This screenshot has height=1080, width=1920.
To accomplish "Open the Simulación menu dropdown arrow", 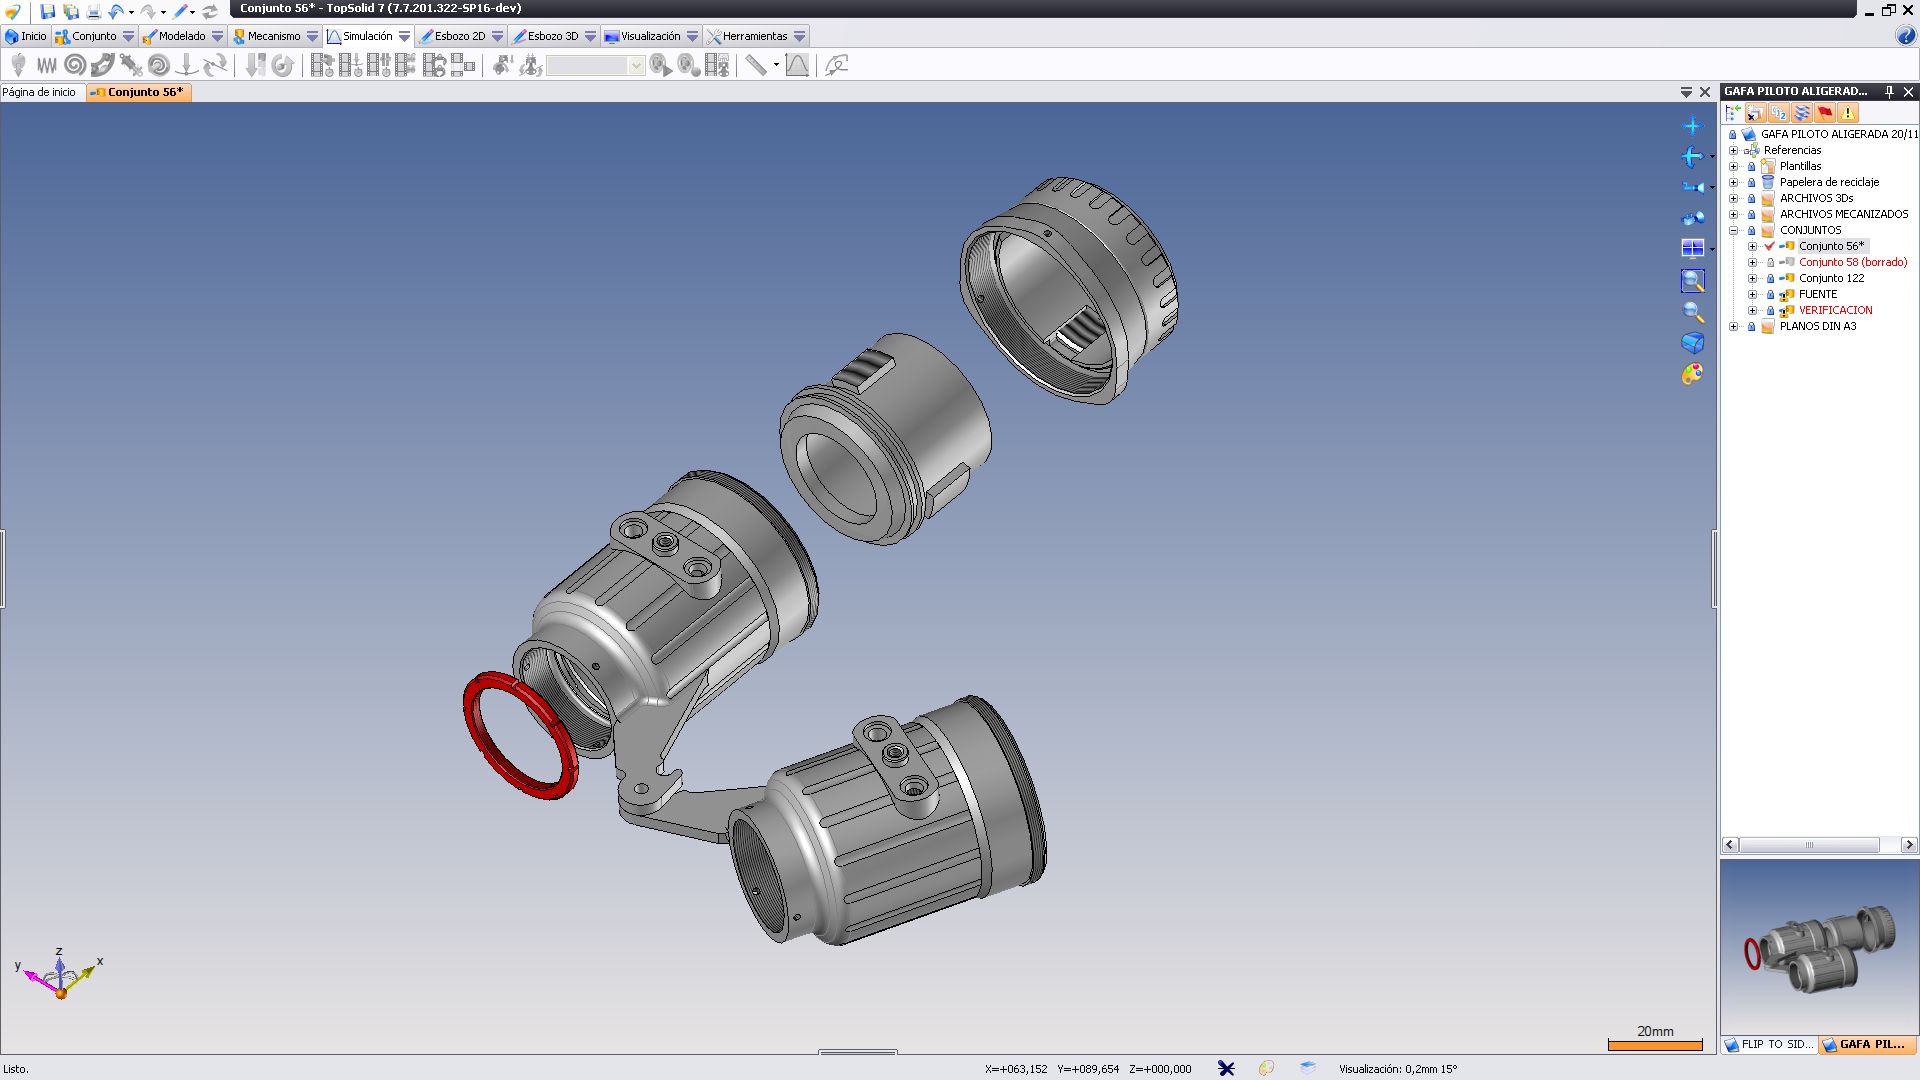I will click(404, 36).
